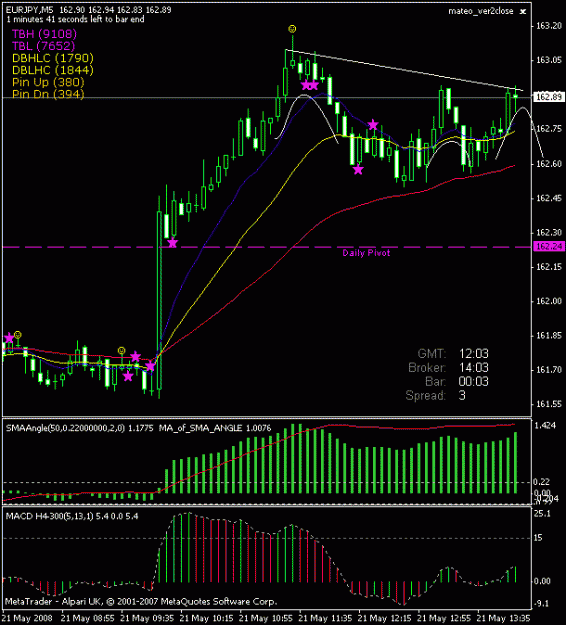Select the 163.20 price scale label
Viewport: 566px width, 625px height.
(x=549, y=26)
